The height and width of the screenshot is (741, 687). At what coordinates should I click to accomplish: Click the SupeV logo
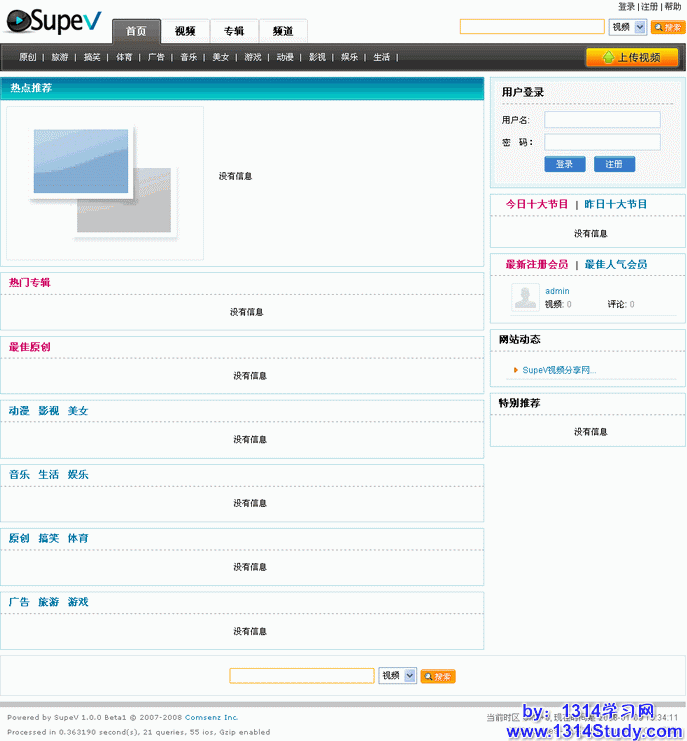tap(53, 21)
